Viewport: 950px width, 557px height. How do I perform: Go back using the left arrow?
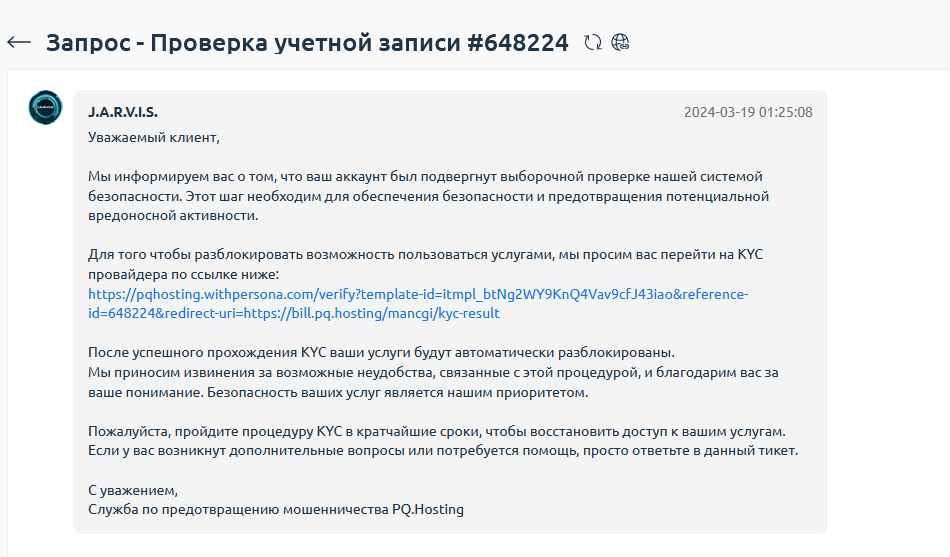point(19,42)
